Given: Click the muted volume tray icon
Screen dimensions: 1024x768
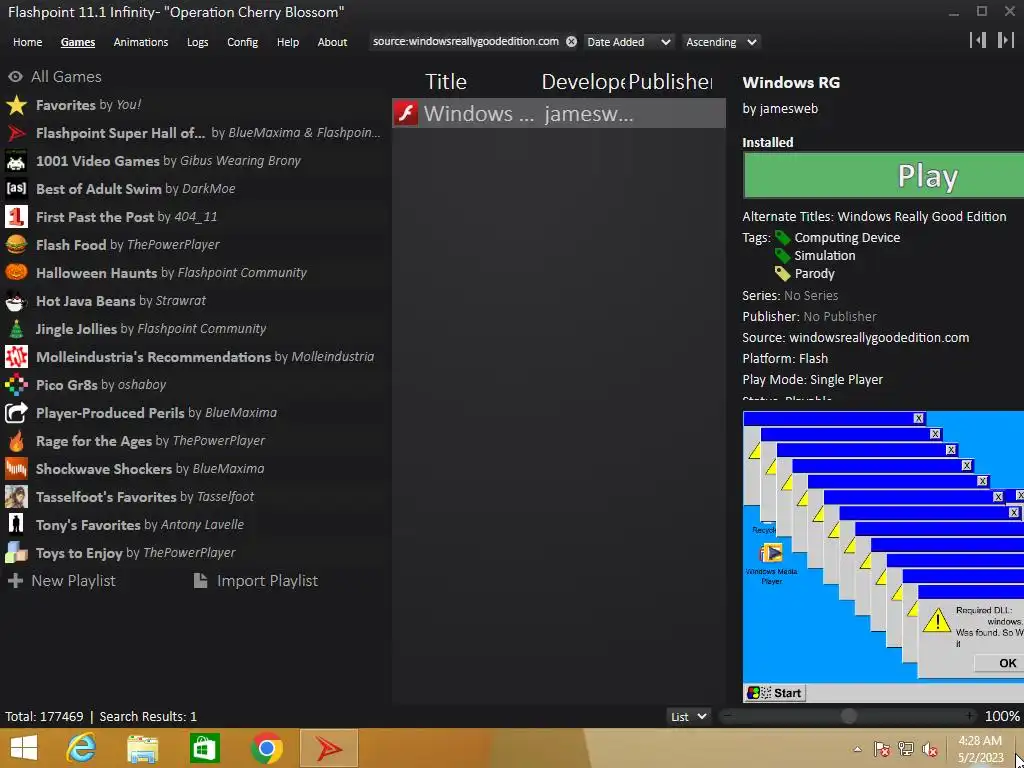Looking at the screenshot, I should [x=930, y=749].
